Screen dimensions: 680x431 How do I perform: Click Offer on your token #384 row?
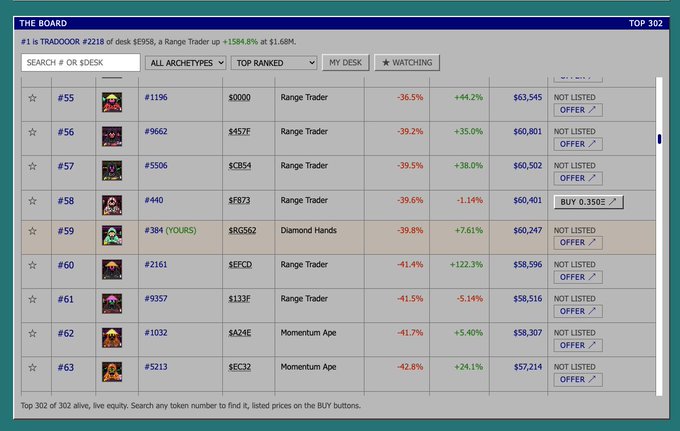[578, 243]
